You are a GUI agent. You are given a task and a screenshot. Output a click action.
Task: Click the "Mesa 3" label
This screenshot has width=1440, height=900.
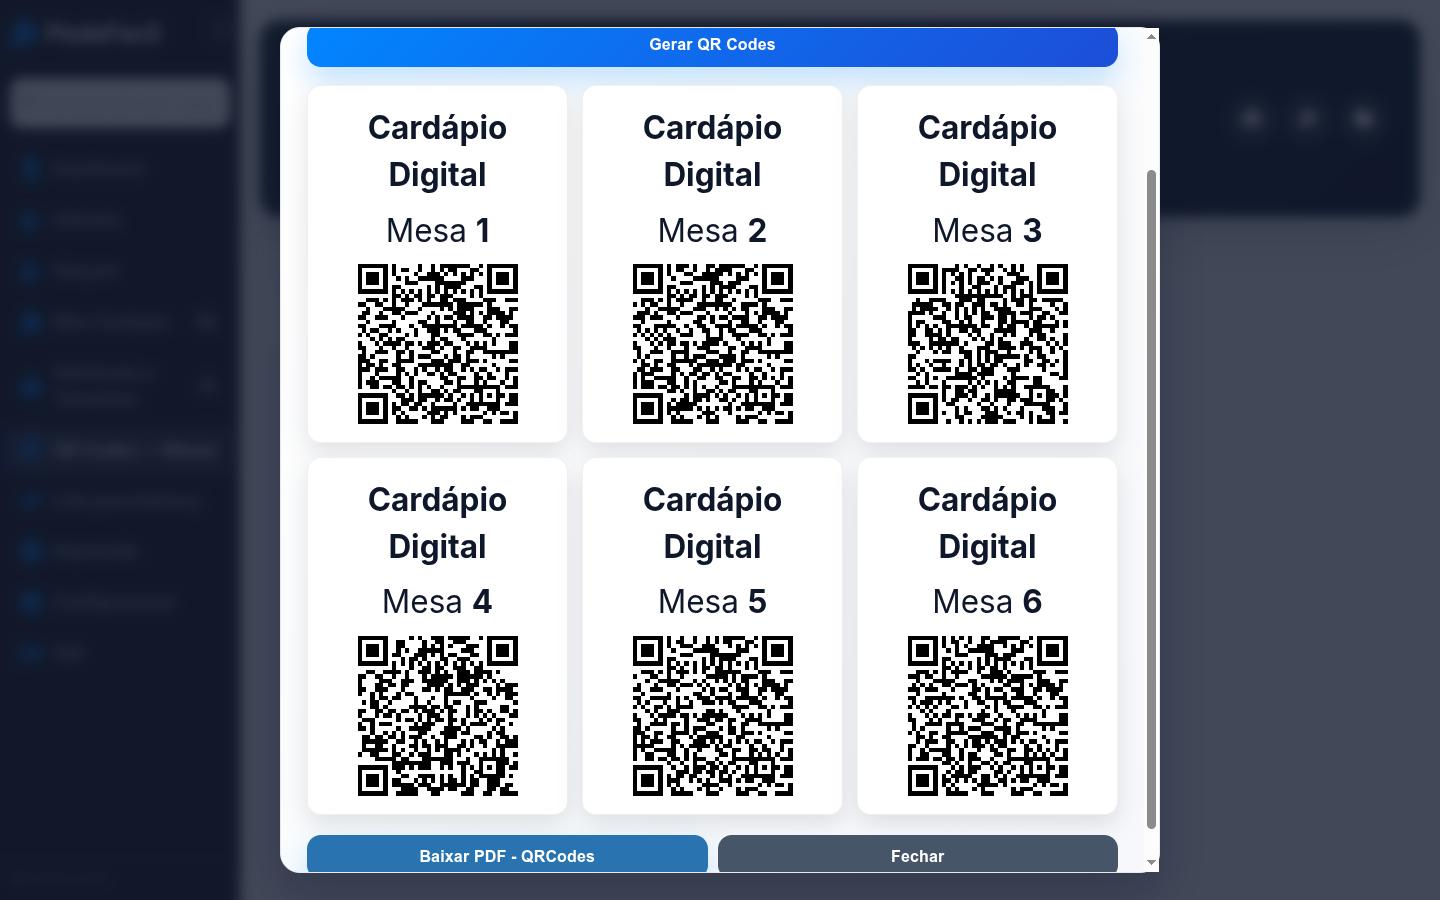tap(987, 230)
